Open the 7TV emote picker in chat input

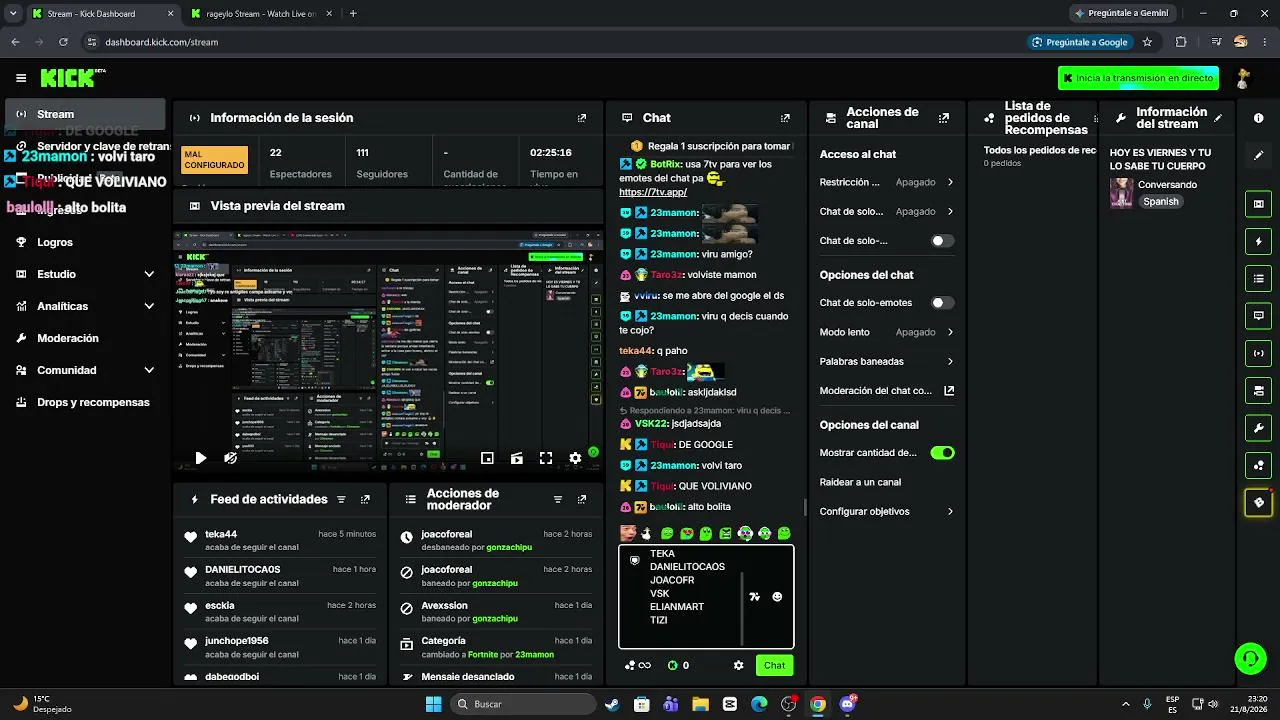tap(754, 597)
